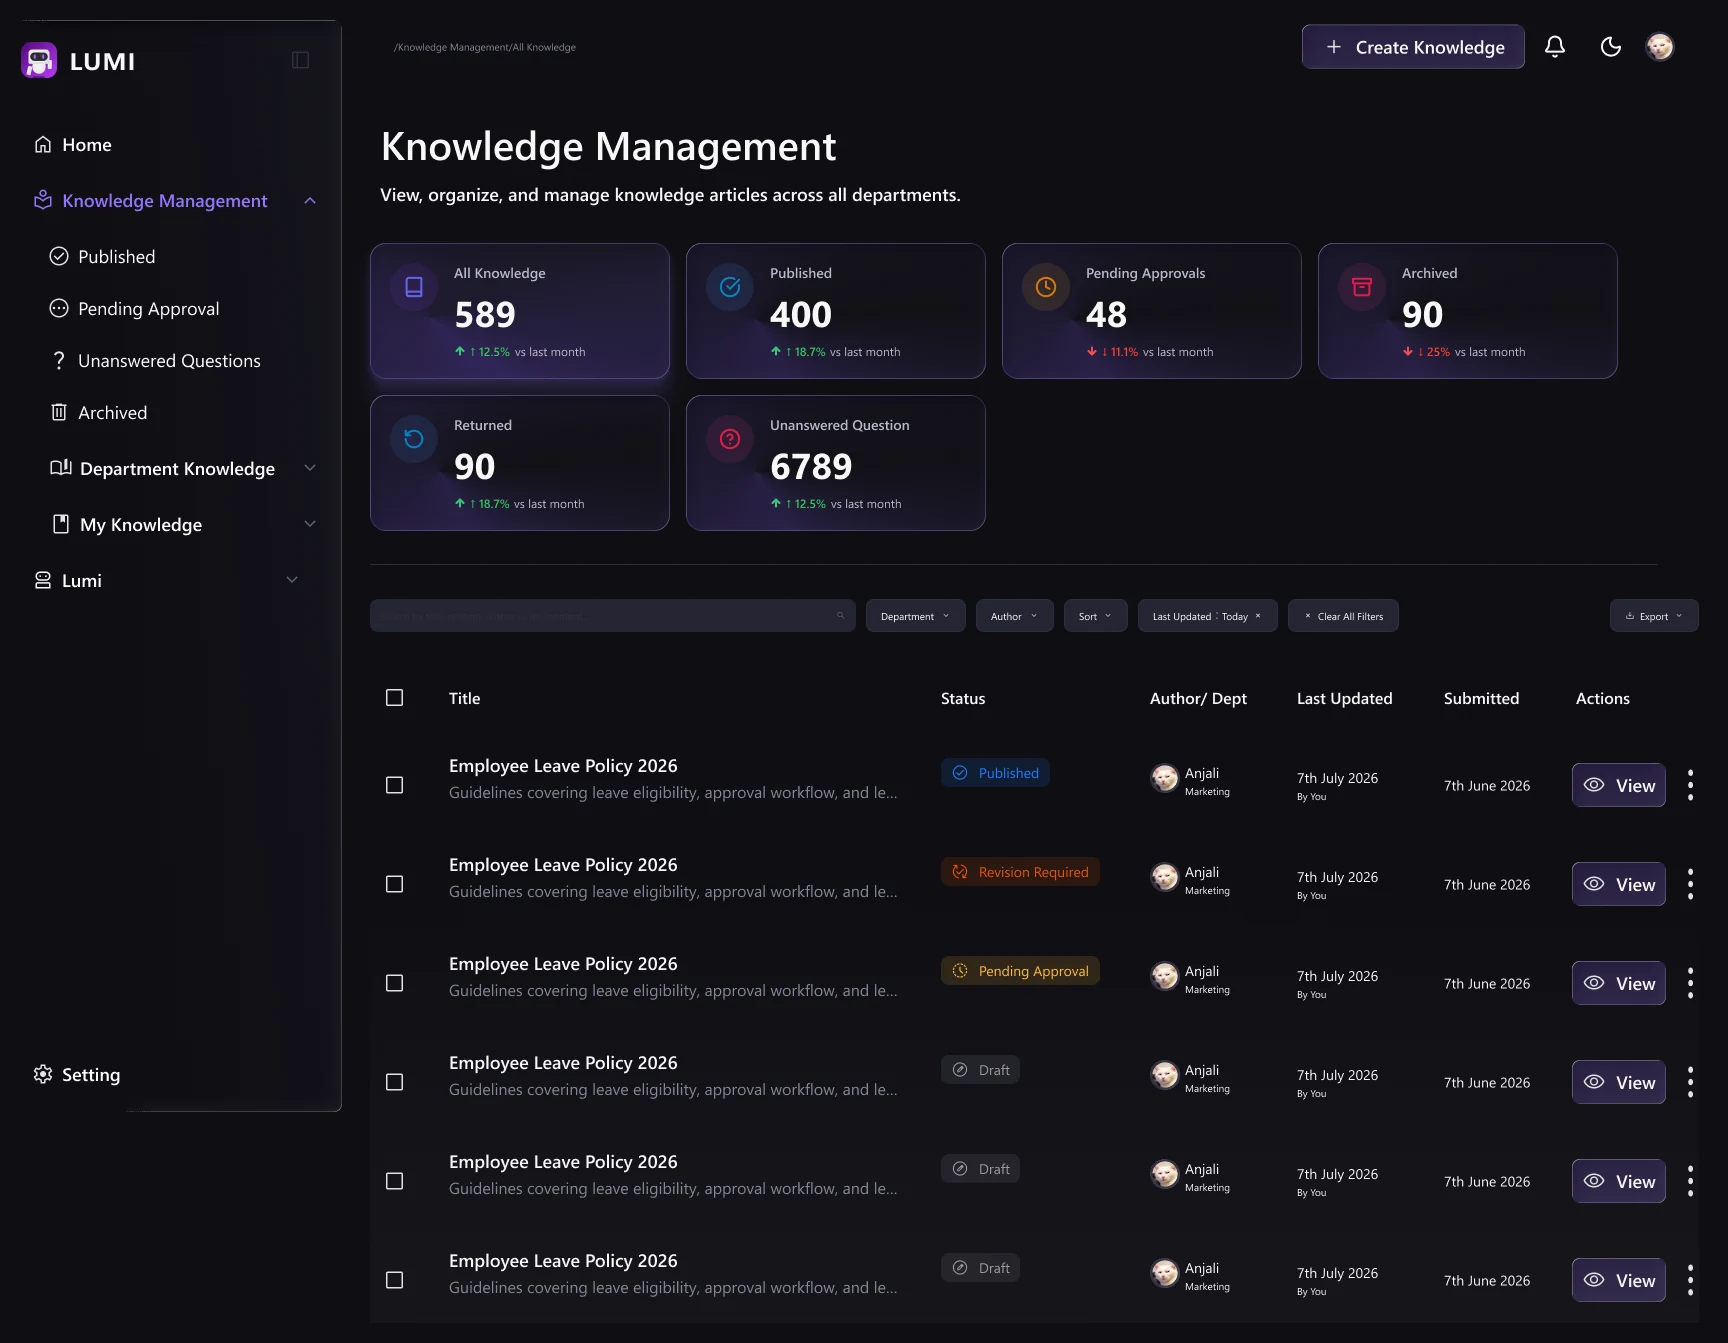
Task: Expand the Lumi sidebar section
Action: pyautogui.click(x=292, y=580)
